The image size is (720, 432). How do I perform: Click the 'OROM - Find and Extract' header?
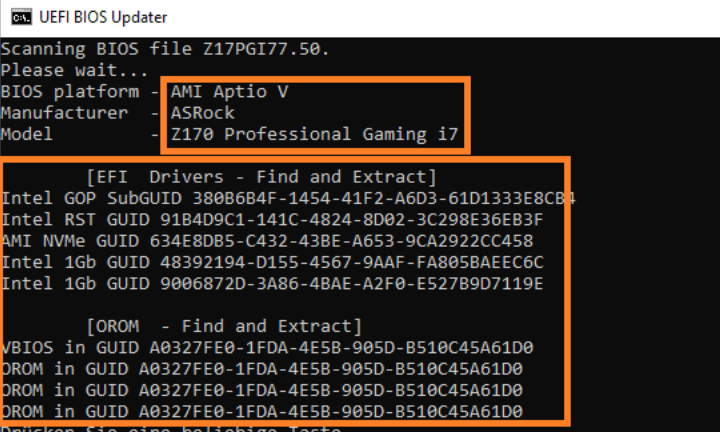tap(223, 326)
